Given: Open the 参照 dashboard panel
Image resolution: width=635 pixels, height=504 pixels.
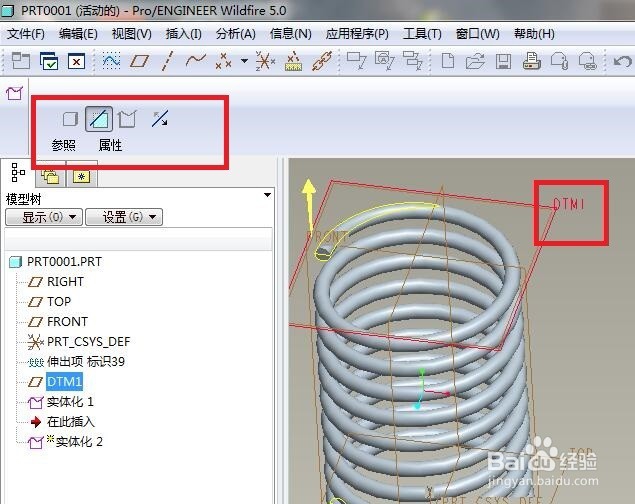Looking at the screenshot, I should point(64,145).
